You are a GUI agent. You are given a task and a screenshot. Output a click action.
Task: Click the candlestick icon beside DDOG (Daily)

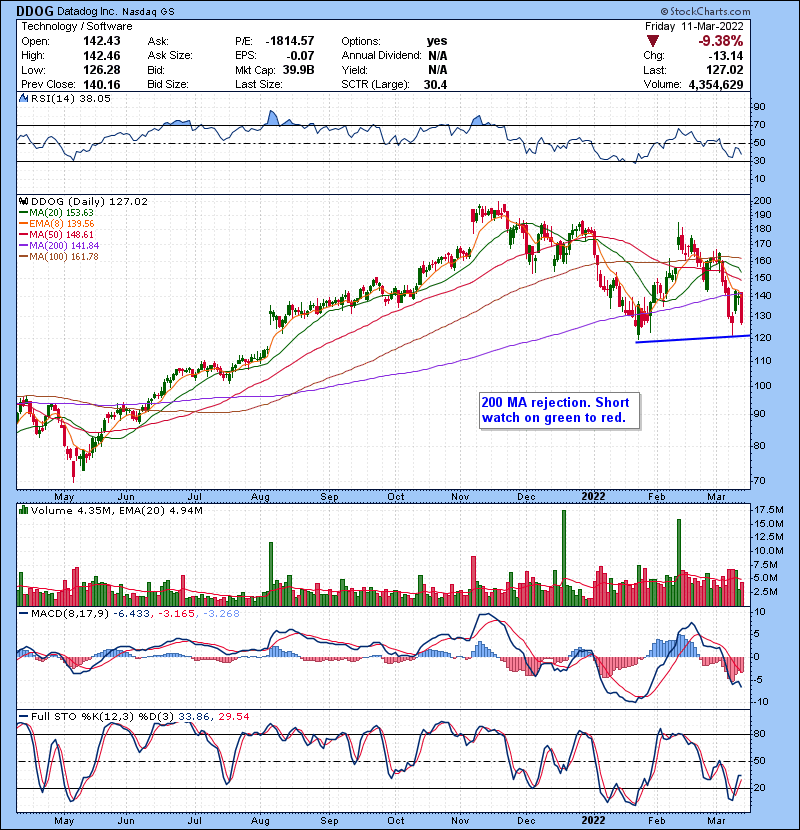23,201
